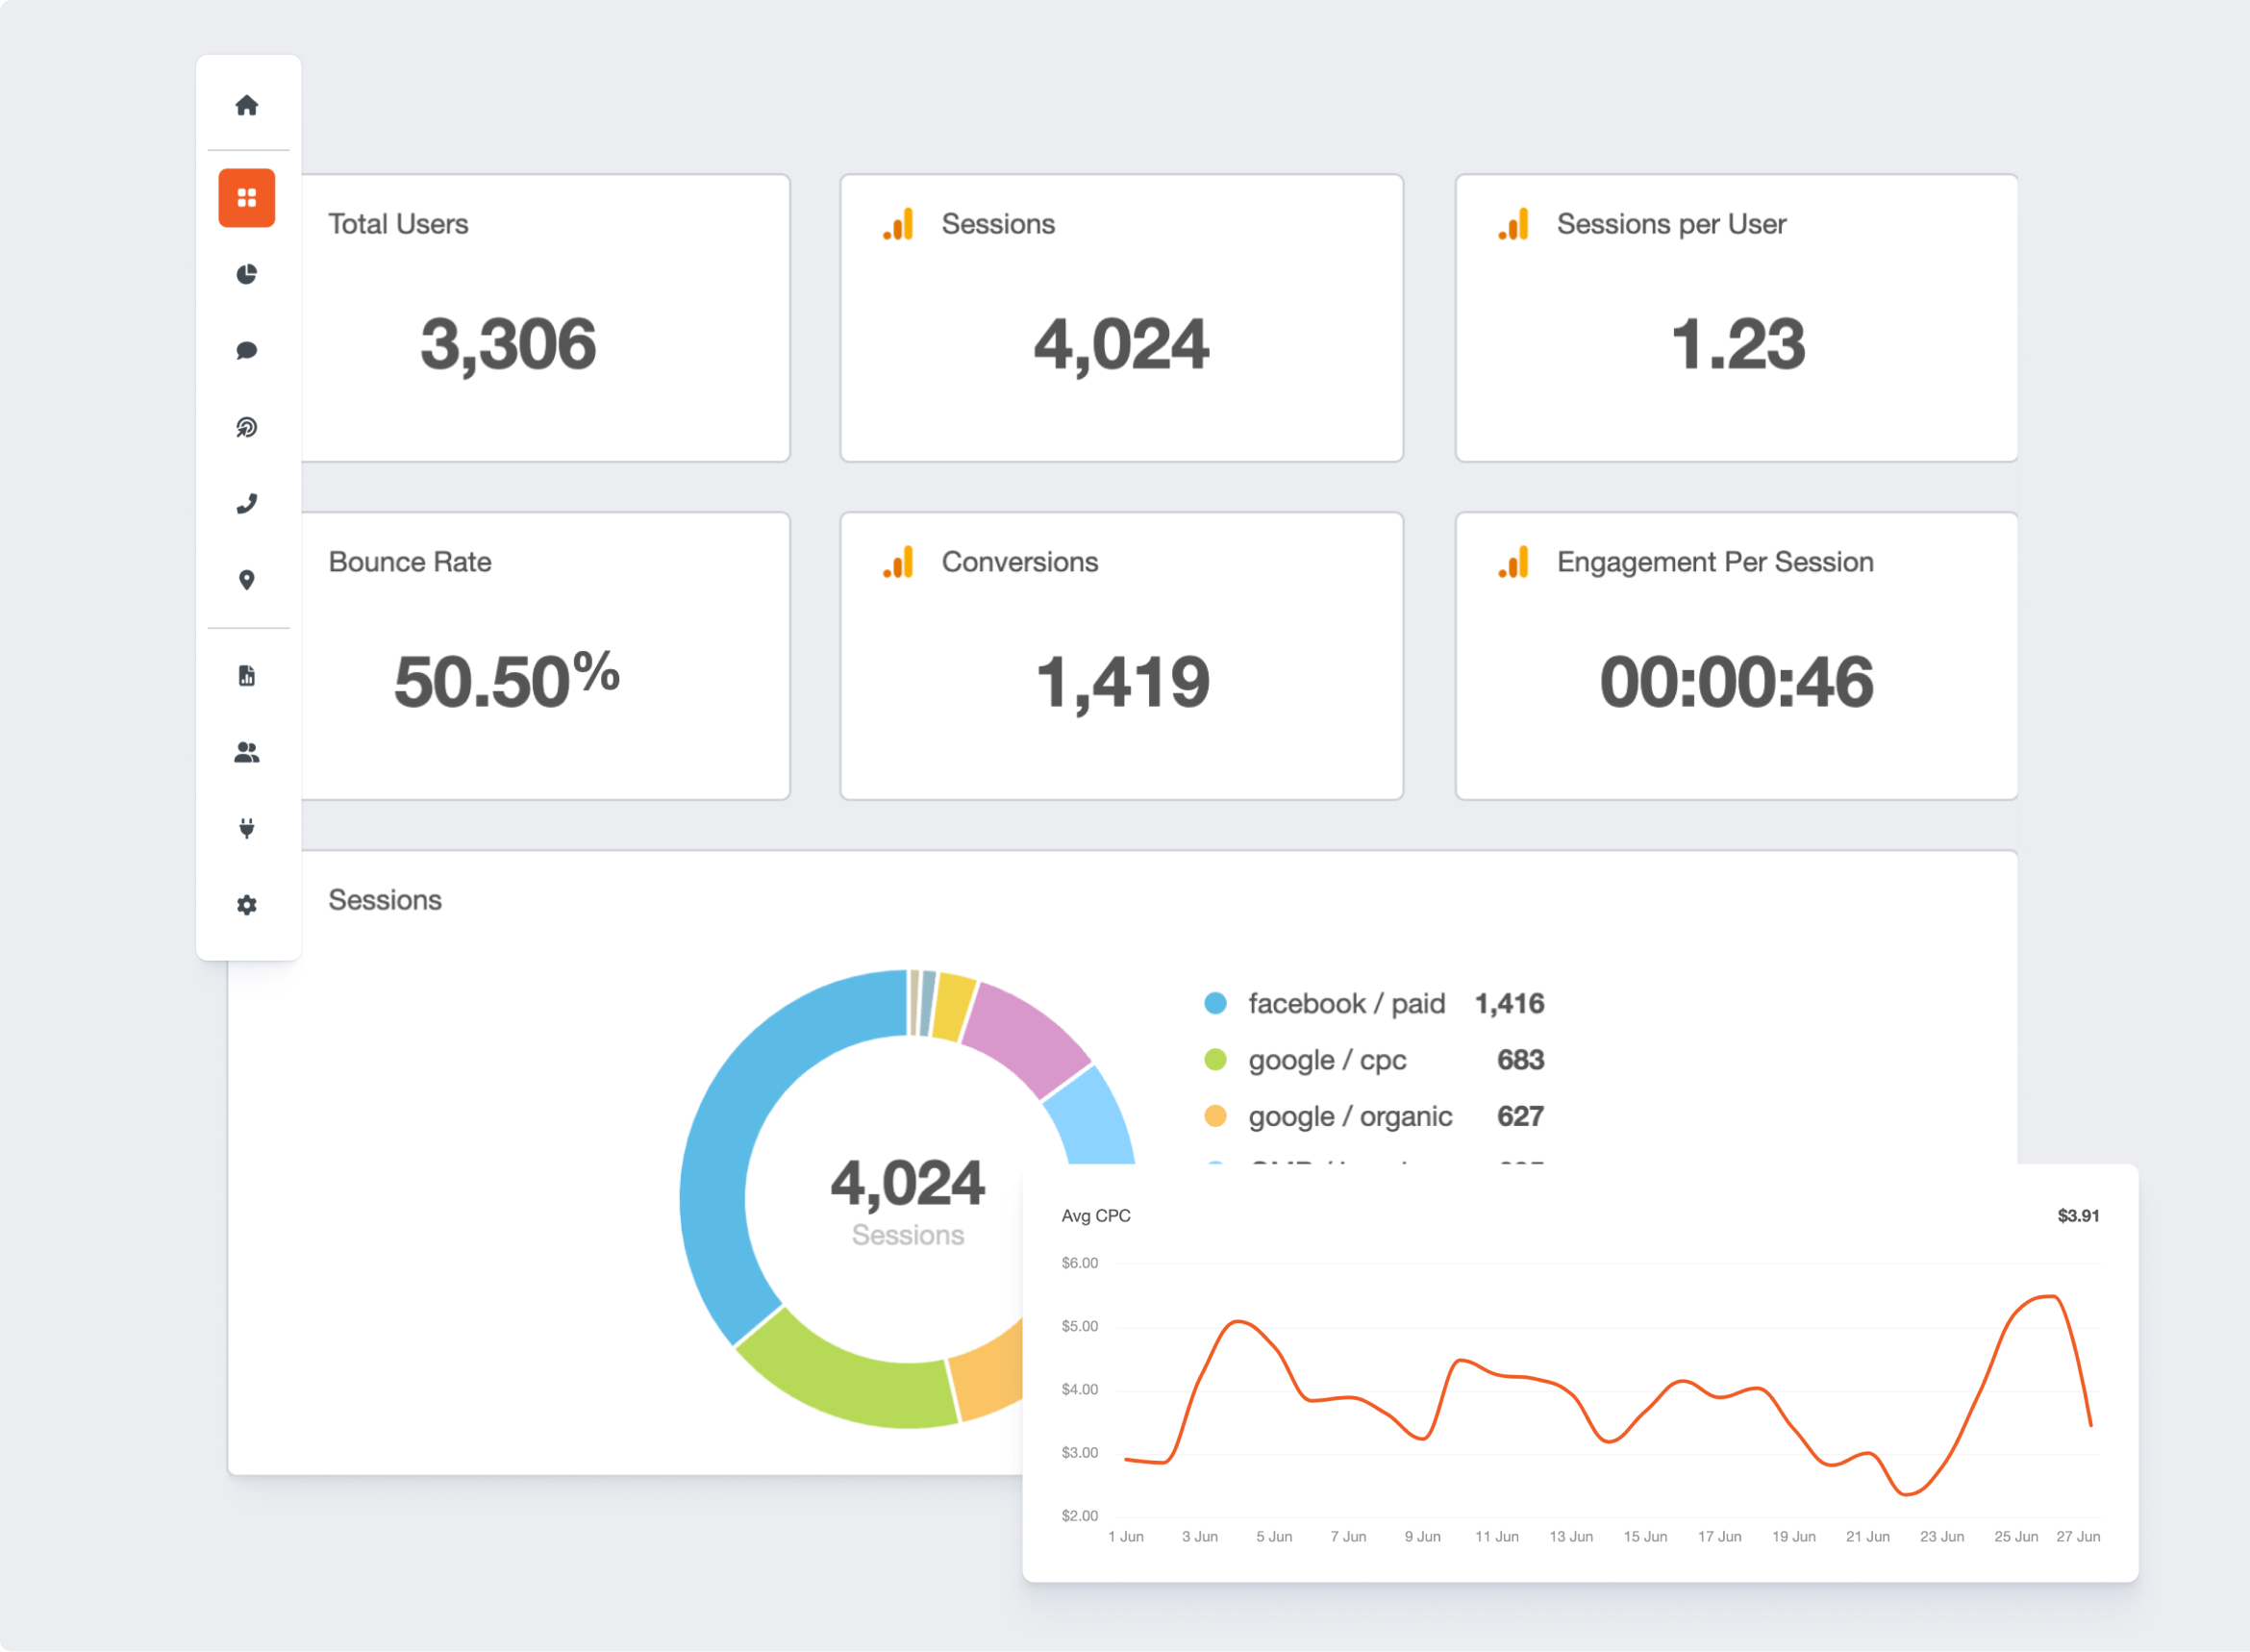Open the reports document icon
This screenshot has width=2250, height=1652.
click(x=247, y=676)
